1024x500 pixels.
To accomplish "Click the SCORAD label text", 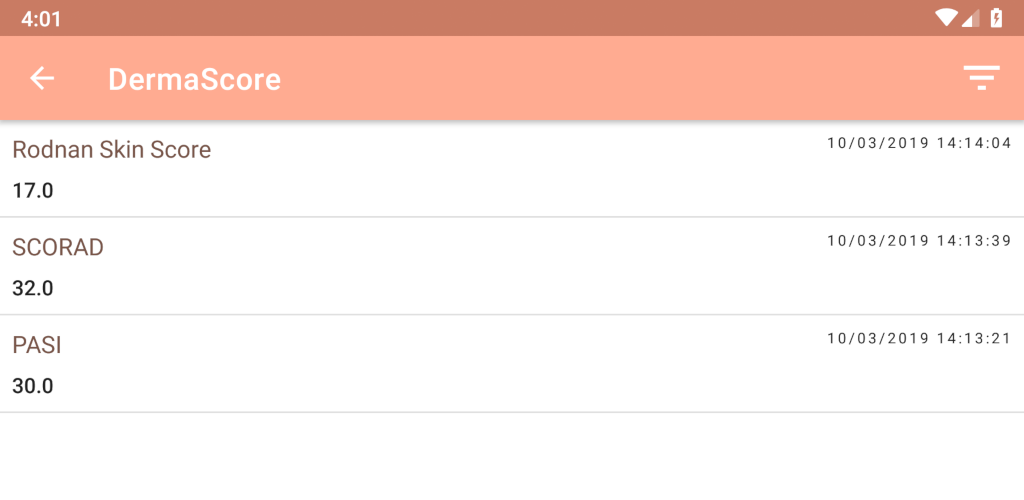I will 58,247.
